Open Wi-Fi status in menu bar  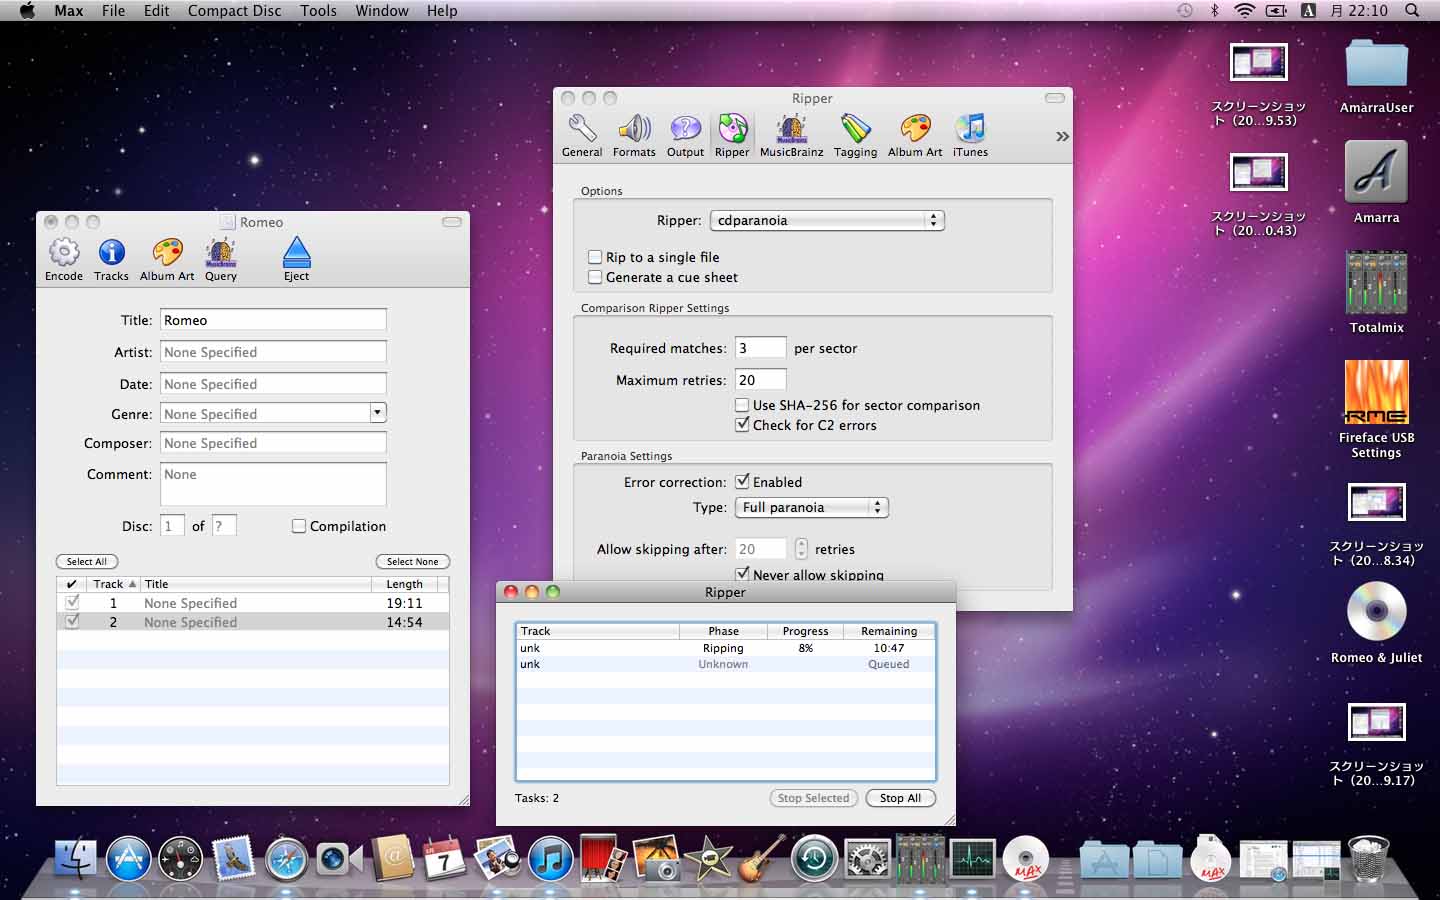pos(1245,11)
